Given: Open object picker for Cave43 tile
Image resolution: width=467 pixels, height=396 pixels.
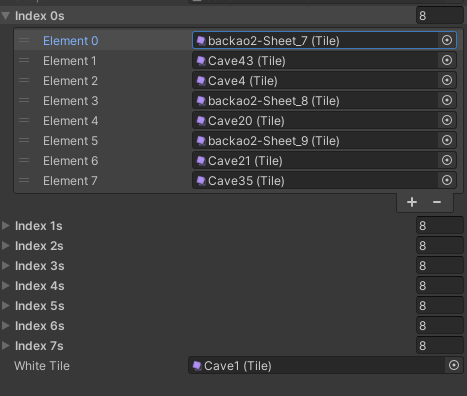Looking at the screenshot, I should click(x=447, y=60).
